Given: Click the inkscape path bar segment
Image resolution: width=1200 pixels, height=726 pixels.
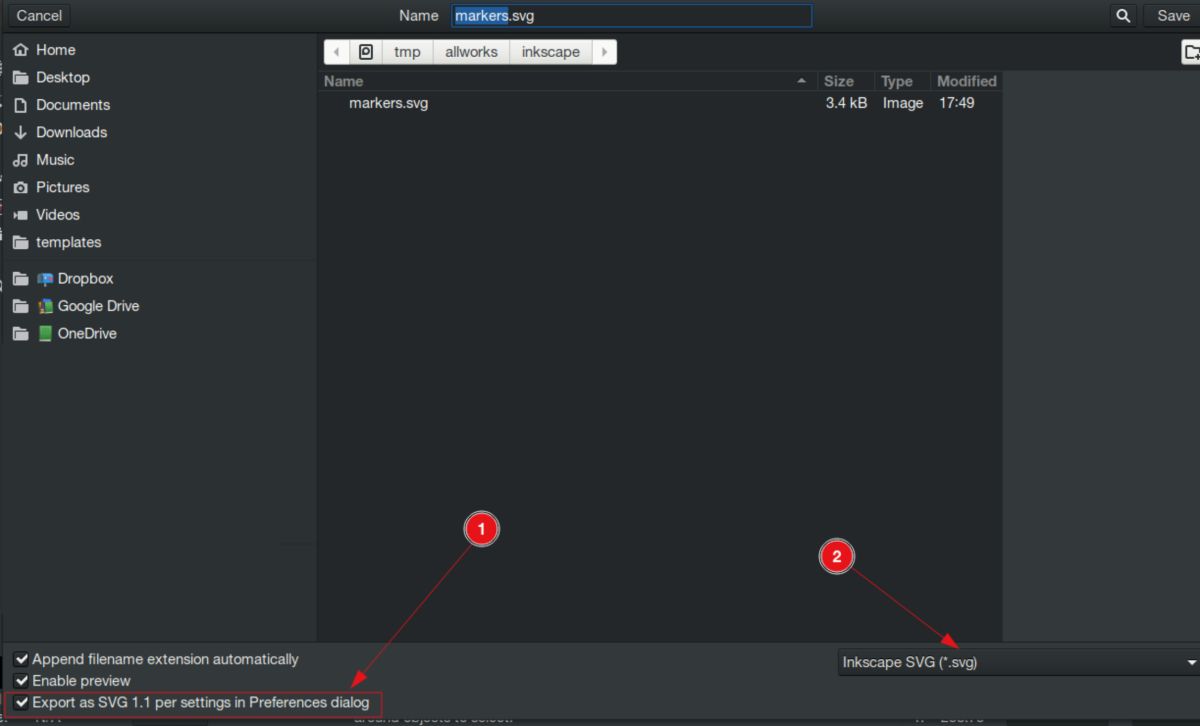Looking at the screenshot, I should (x=551, y=52).
